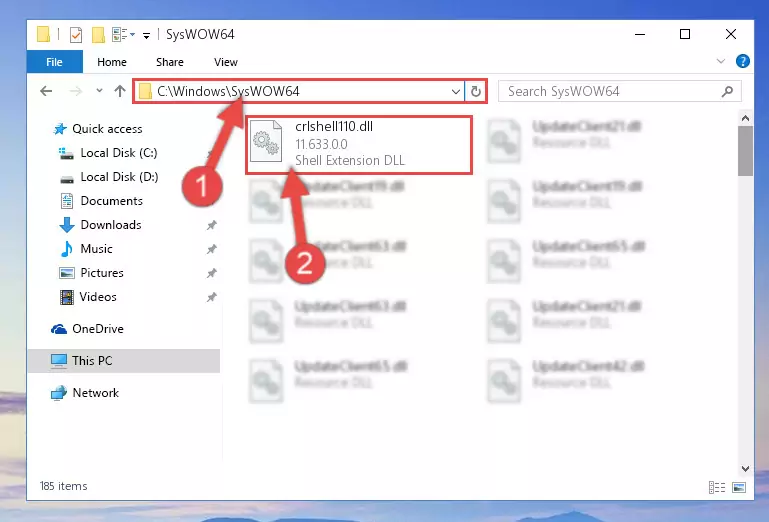769x522 pixels.
Task: Click the file list scrollbar up arrow
Action: (x=745, y=118)
